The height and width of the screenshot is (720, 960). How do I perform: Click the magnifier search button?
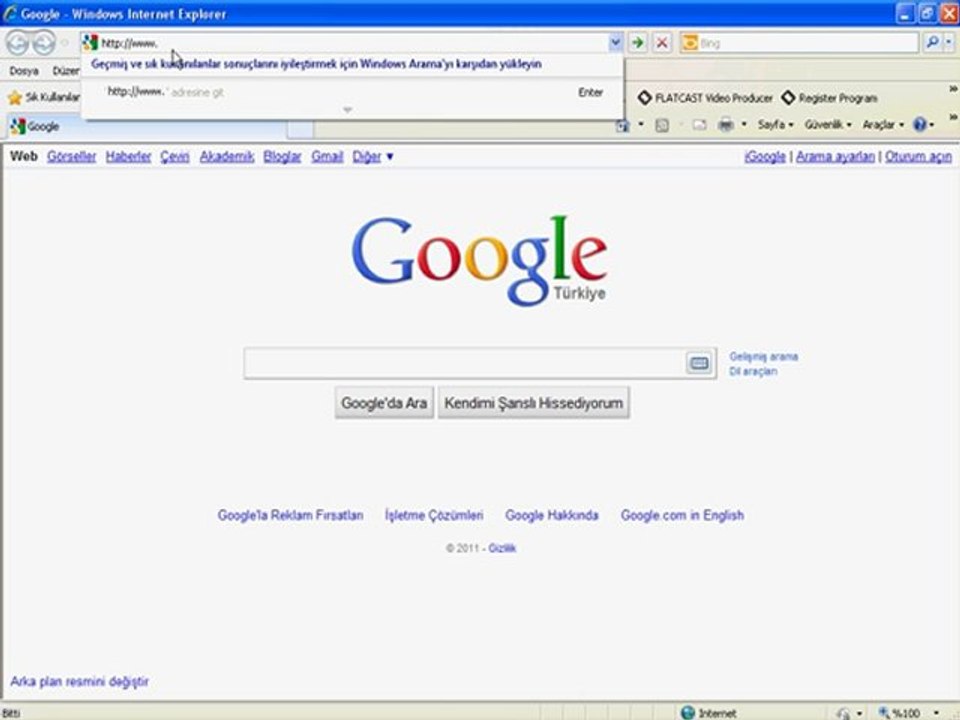tap(932, 42)
